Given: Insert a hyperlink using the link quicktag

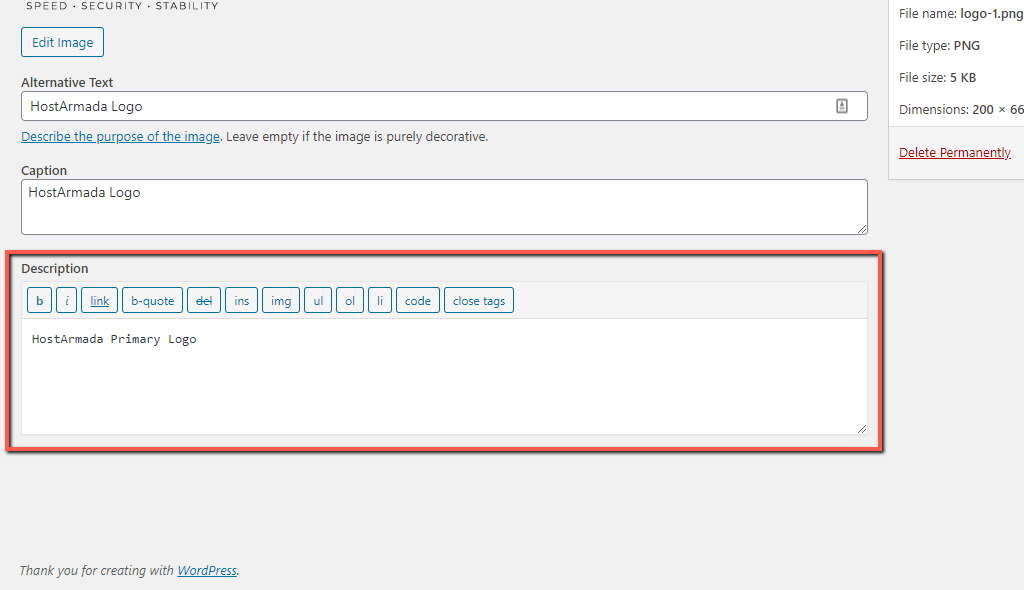Looking at the screenshot, I should point(99,301).
